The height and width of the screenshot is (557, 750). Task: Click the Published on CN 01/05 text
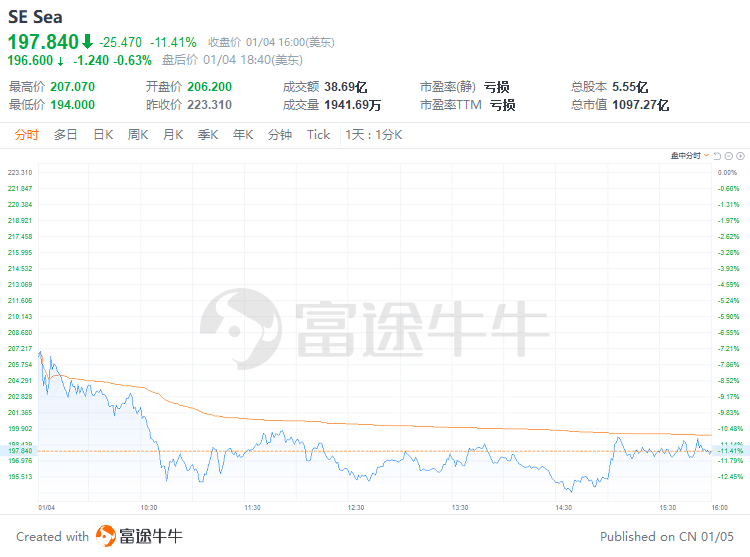[x=667, y=536]
